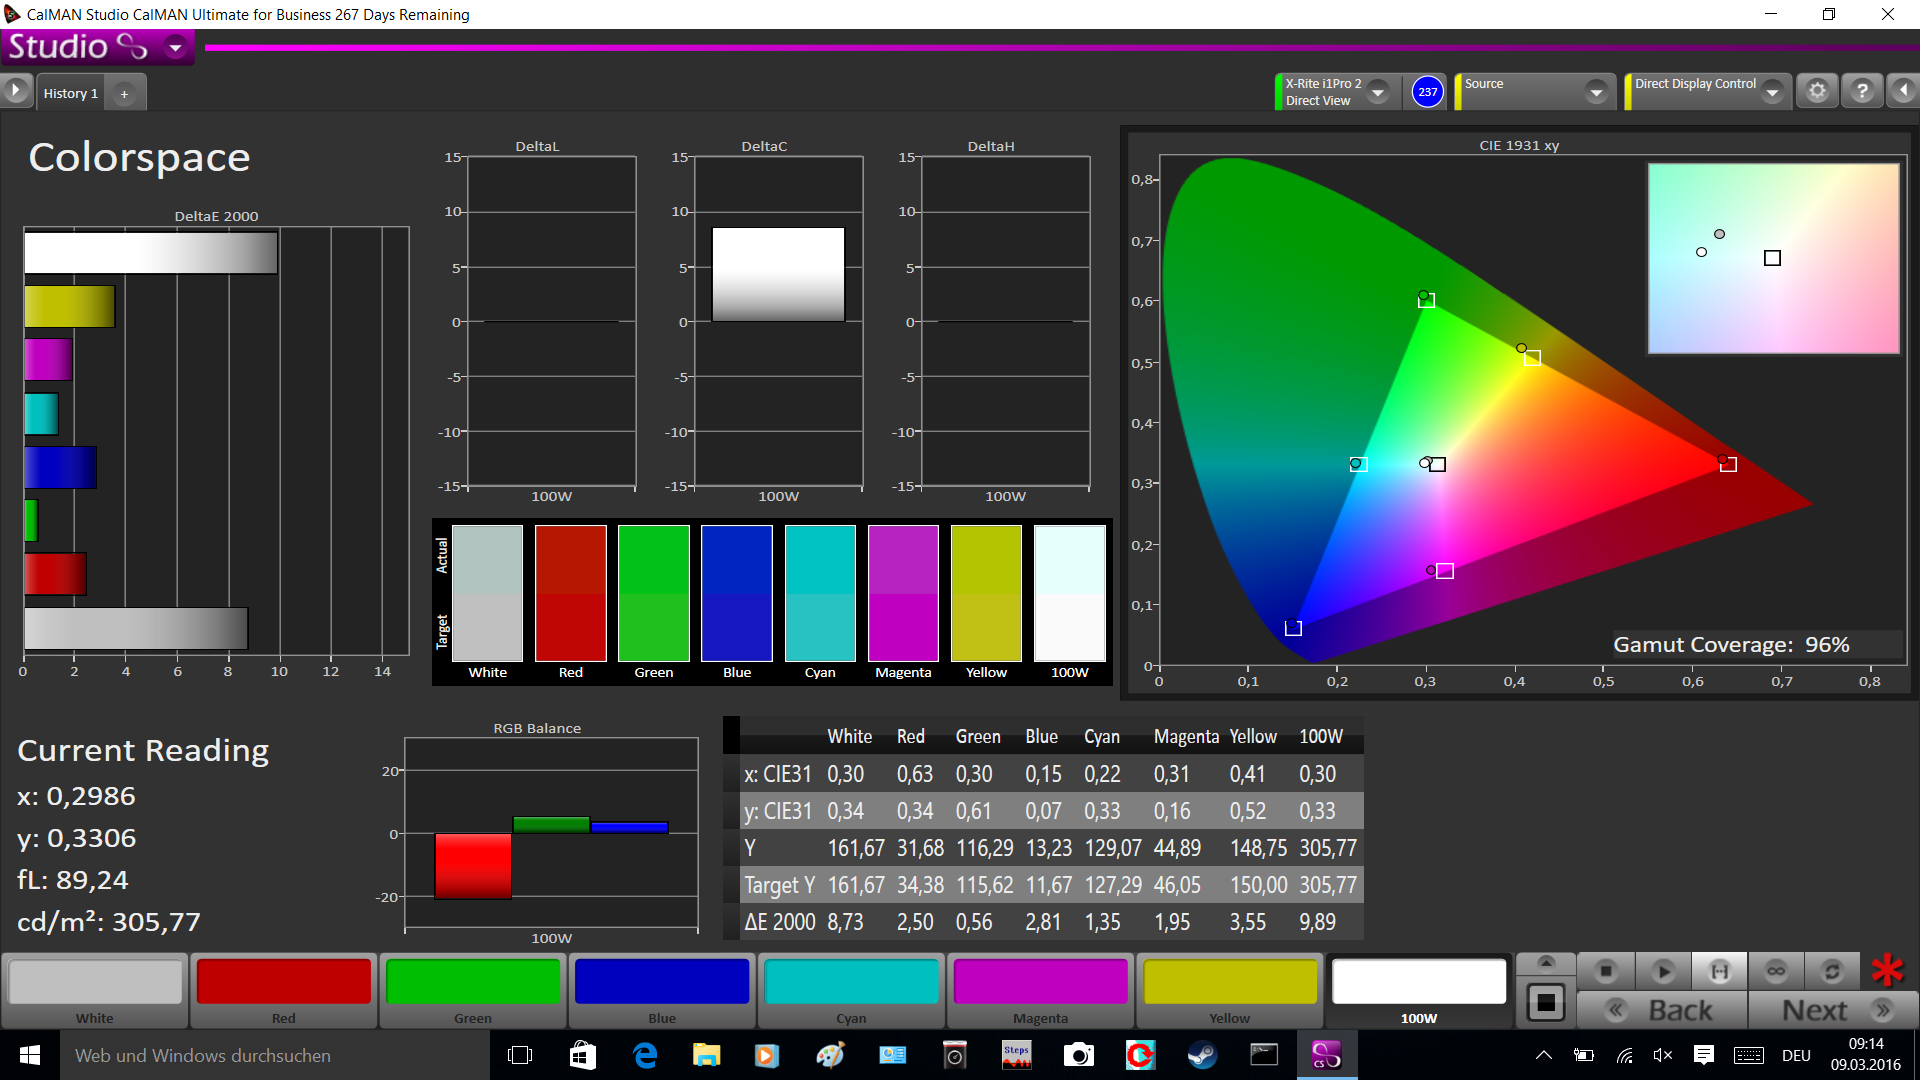This screenshot has height=1080, width=1920.
Task: Select the History 1 tab
Action: pos(70,93)
